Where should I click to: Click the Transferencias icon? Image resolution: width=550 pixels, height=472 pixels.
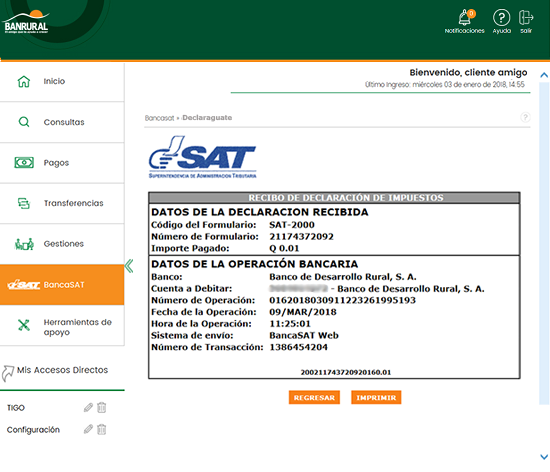[24, 203]
